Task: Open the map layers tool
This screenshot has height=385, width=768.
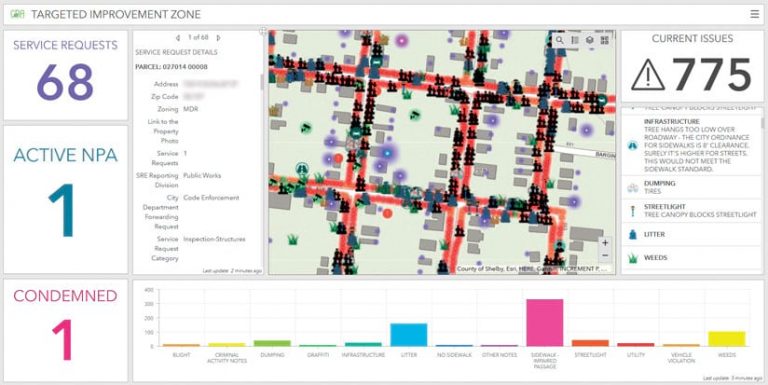Action: click(x=590, y=40)
